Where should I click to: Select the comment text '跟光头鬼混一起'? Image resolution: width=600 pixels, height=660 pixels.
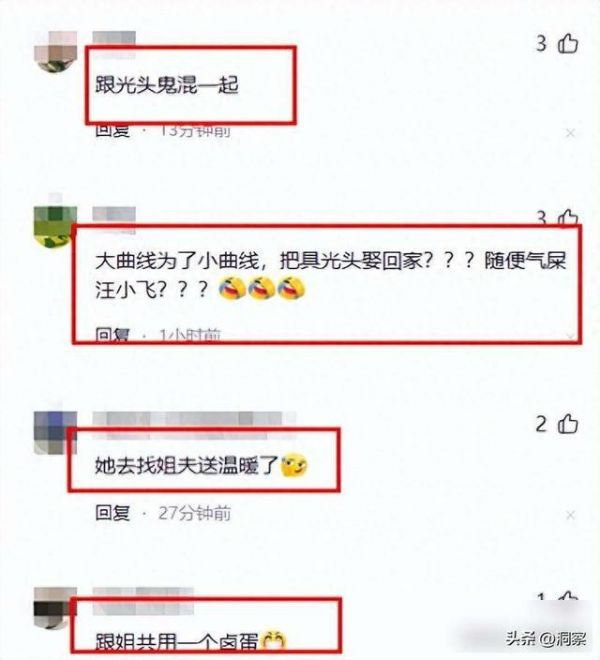coord(167,85)
